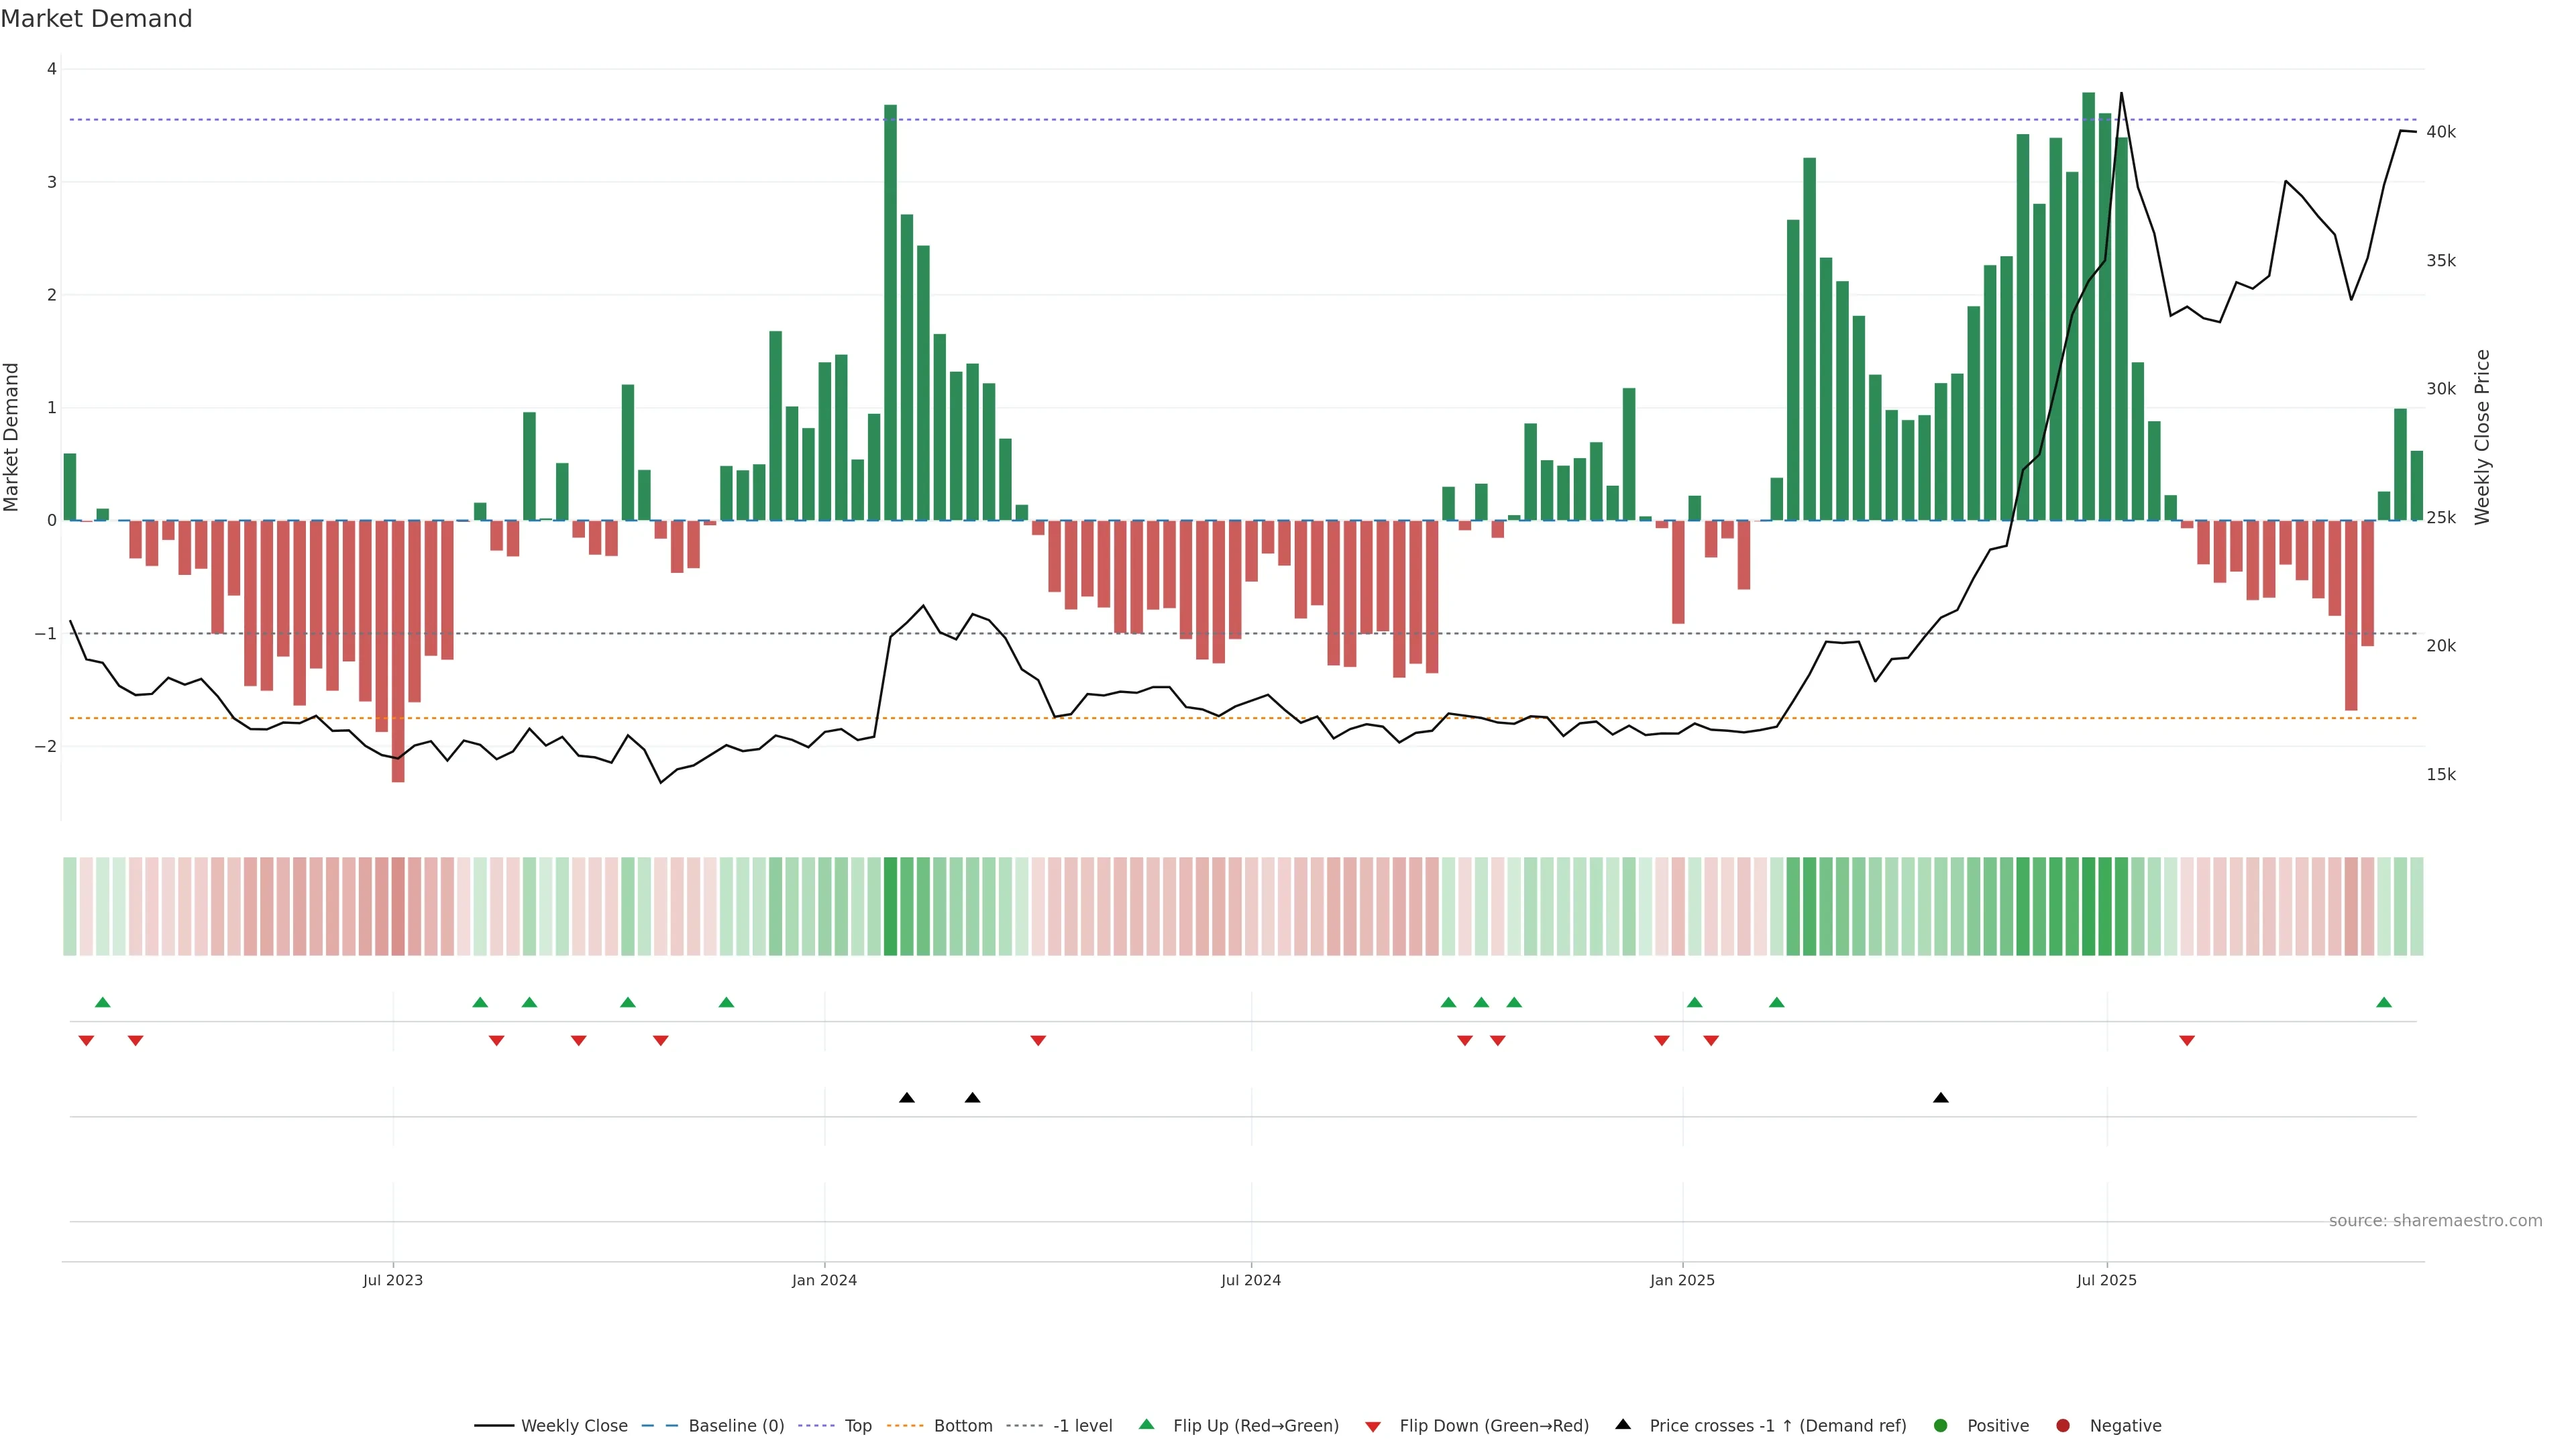The width and height of the screenshot is (2576, 1449).
Task: Click the Positive green circle legend icon
Action: [1941, 1426]
